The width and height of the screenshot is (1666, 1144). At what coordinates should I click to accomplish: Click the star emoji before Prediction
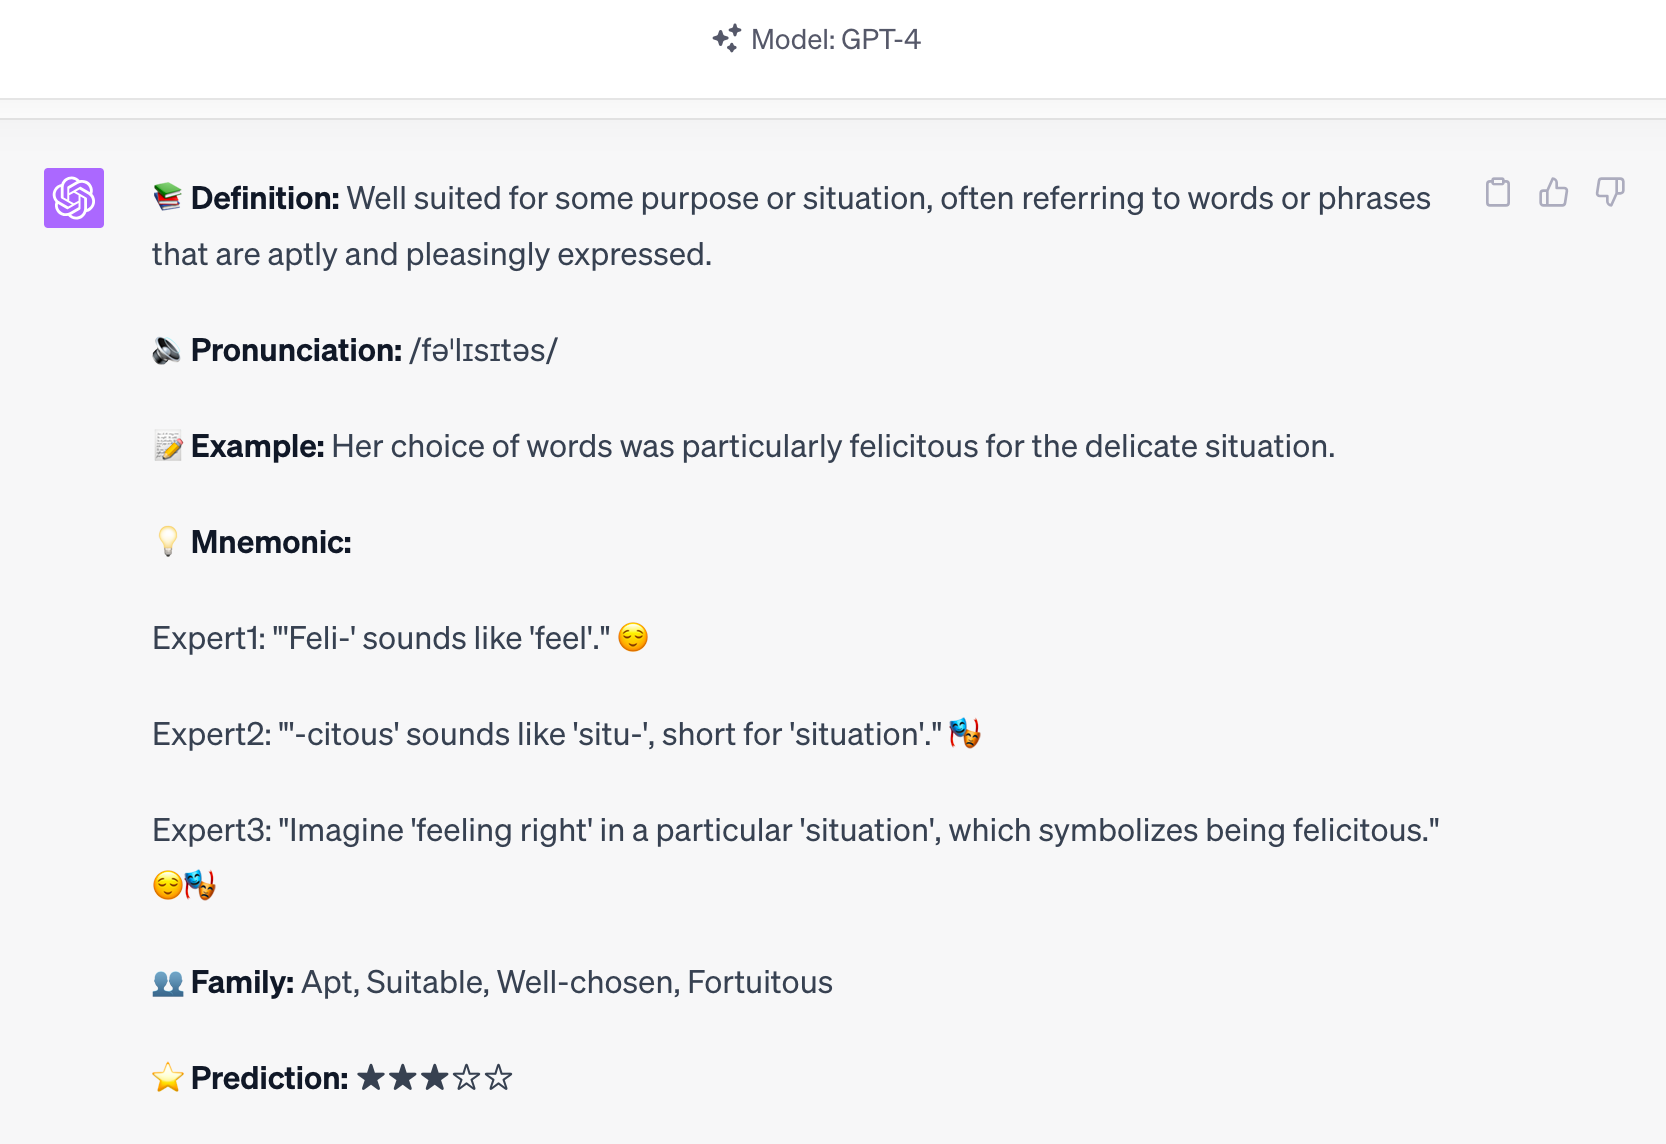[x=165, y=1077]
